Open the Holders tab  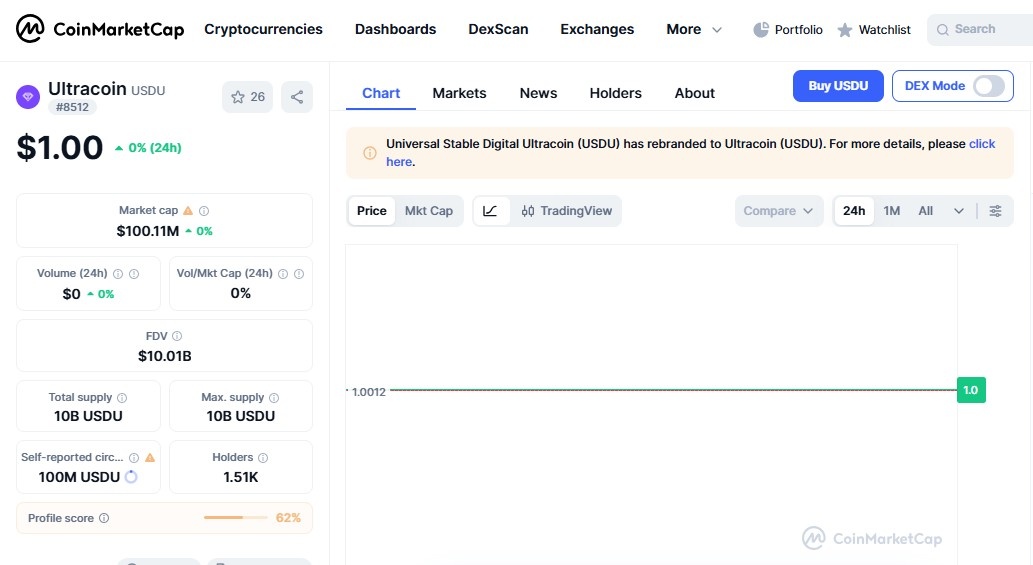click(615, 93)
